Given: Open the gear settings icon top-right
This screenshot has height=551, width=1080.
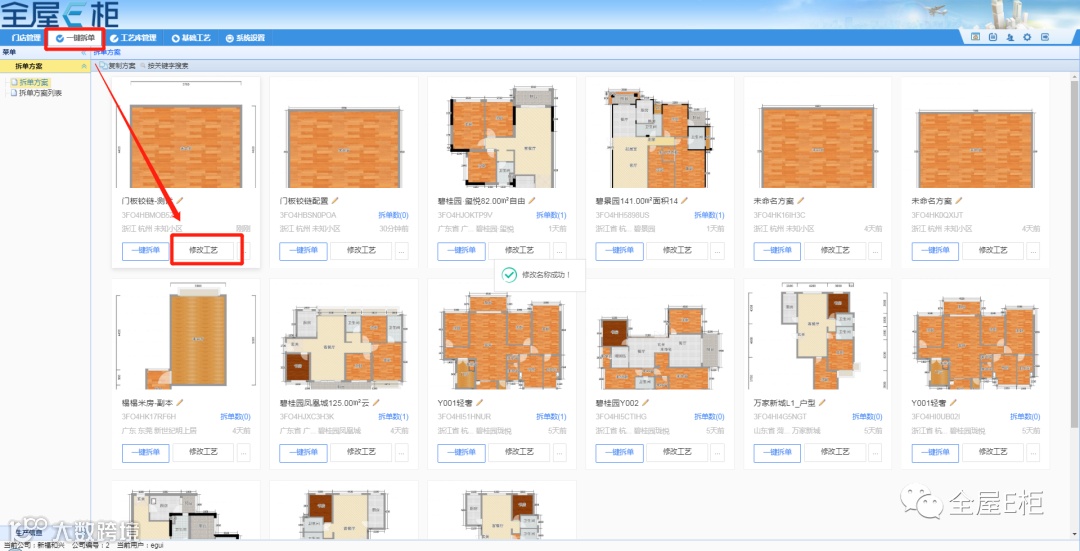Looking at the screenshot, I should (x=1027, y=37).
